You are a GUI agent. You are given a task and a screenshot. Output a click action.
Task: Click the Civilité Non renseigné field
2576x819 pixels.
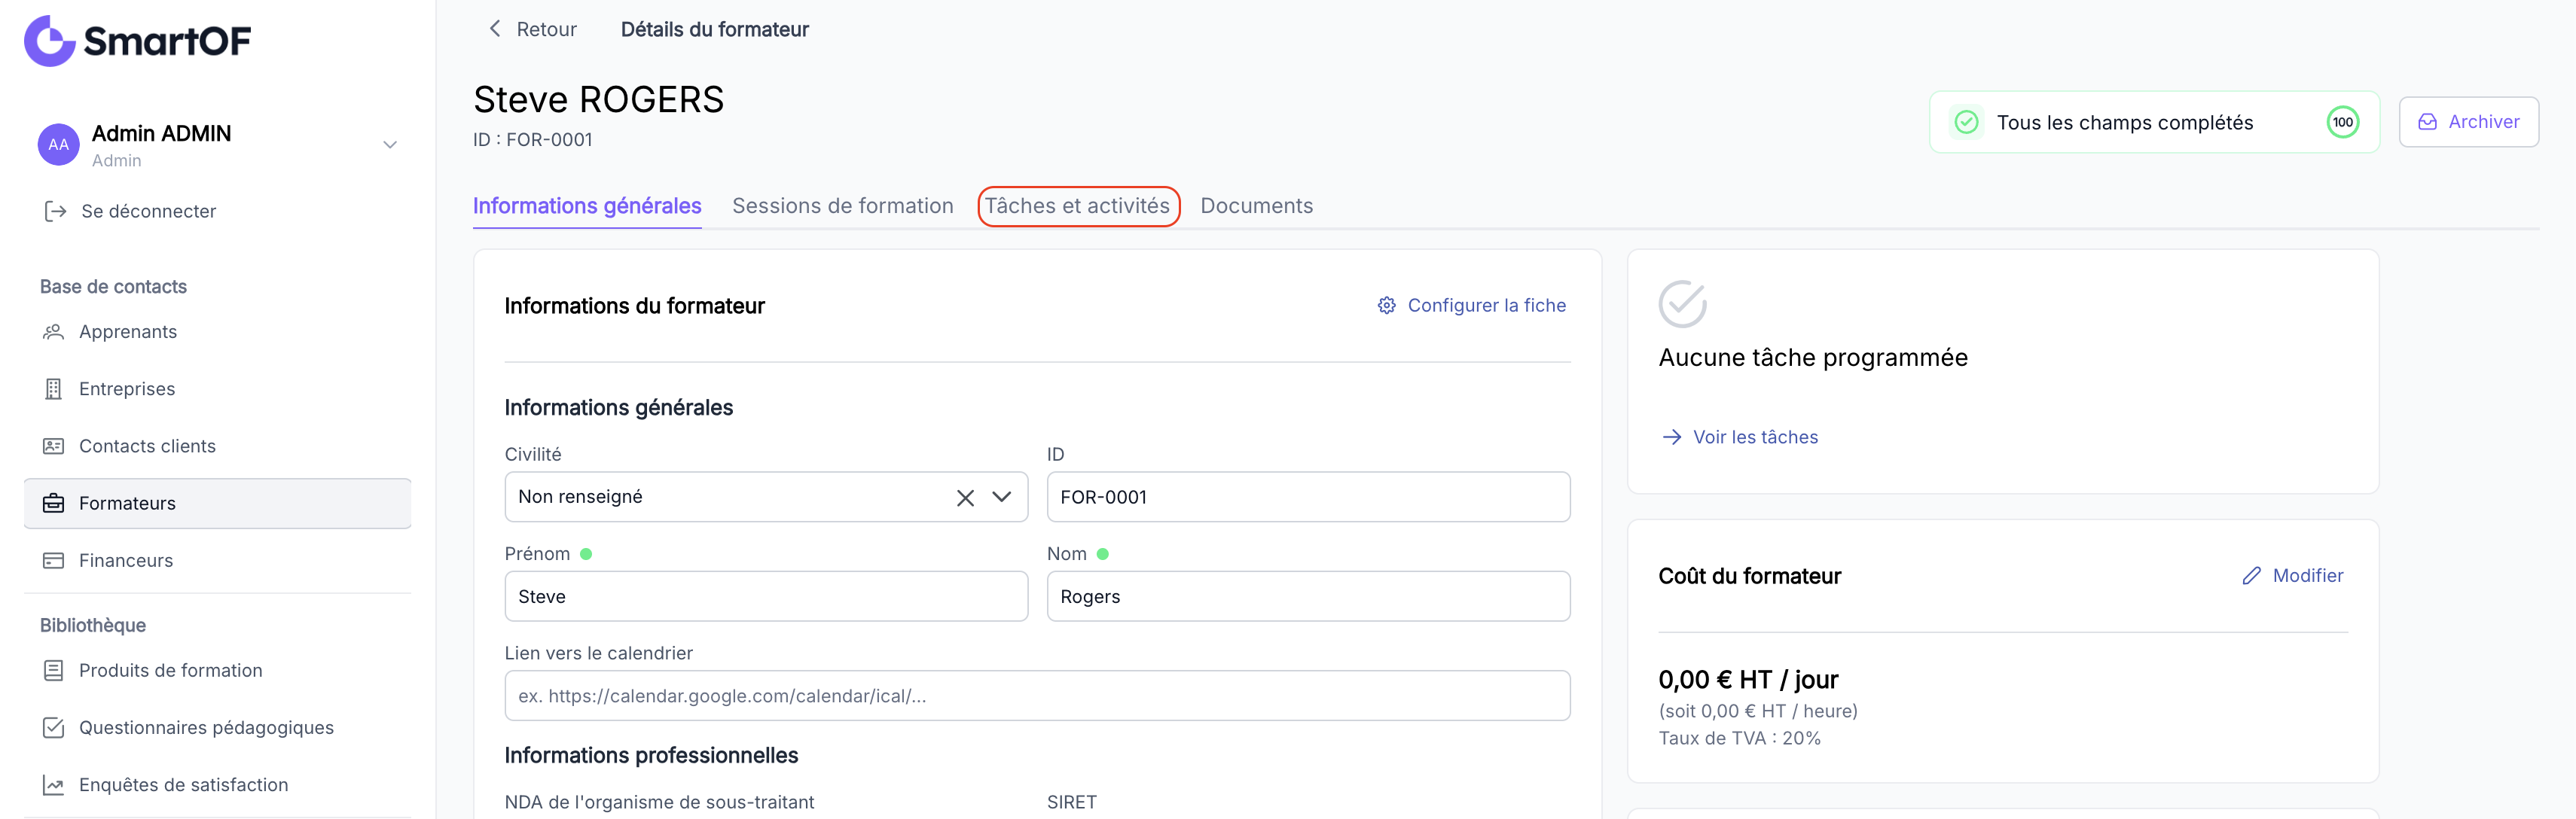click(x=766, y=497)
